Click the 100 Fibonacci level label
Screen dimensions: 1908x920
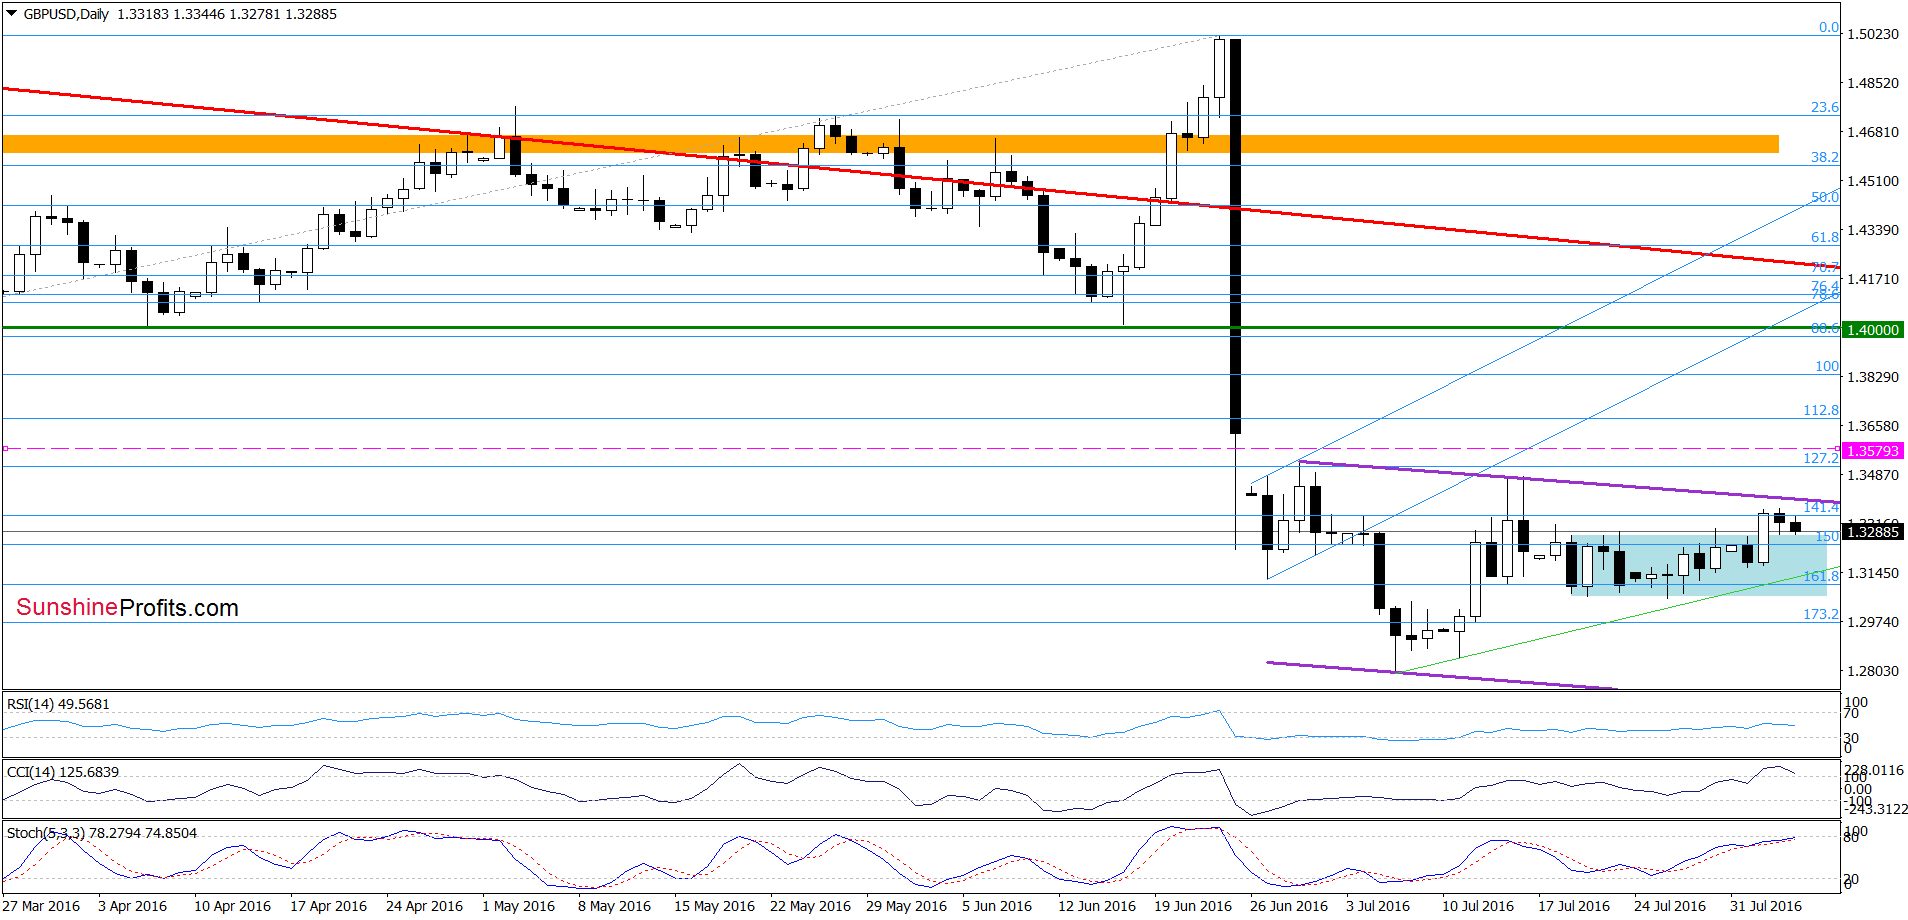point(1827,366)
